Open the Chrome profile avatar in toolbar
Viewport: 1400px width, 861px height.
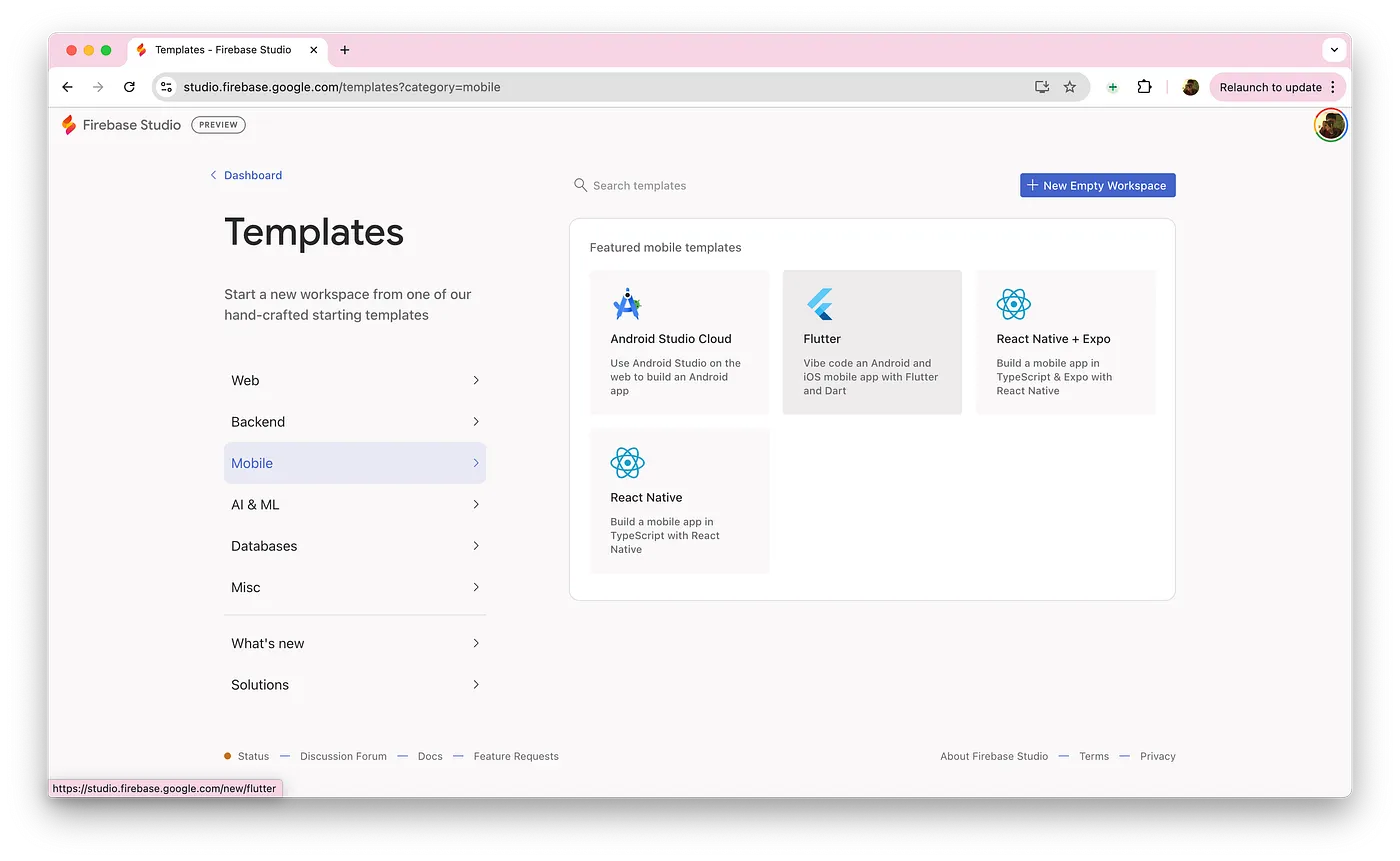click(1190, 87)
